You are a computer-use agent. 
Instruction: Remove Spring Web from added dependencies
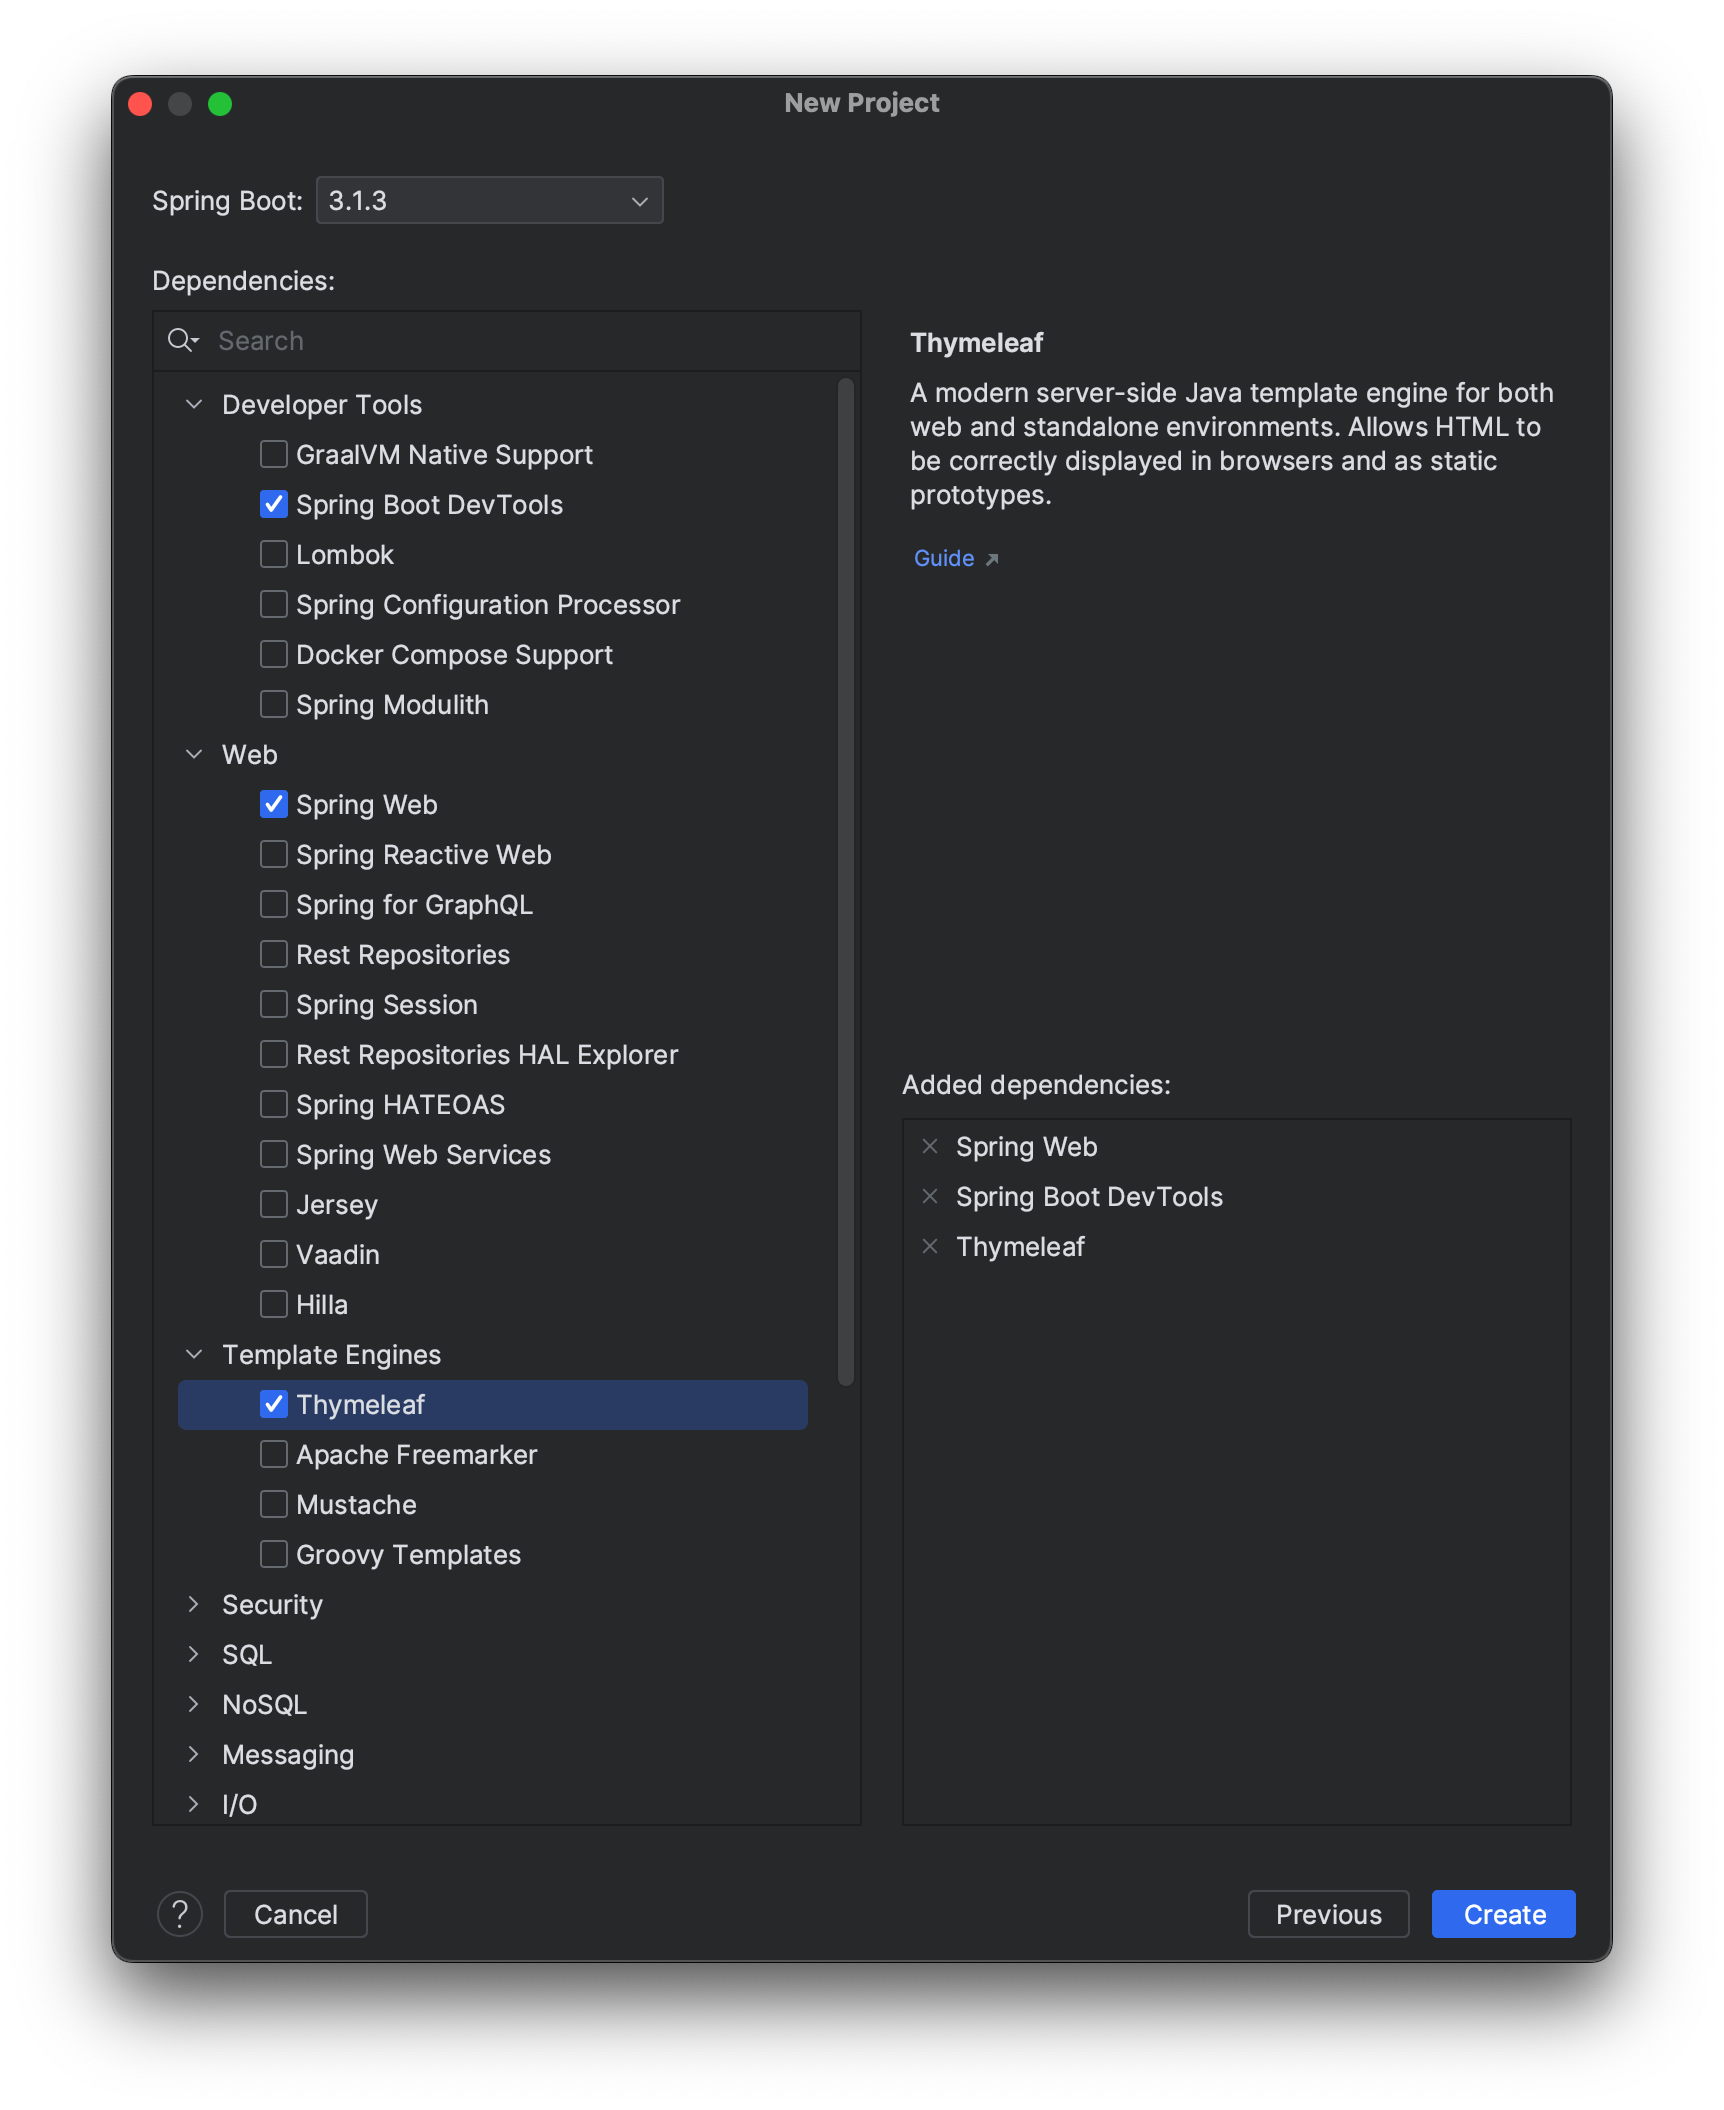[930, 1146]
